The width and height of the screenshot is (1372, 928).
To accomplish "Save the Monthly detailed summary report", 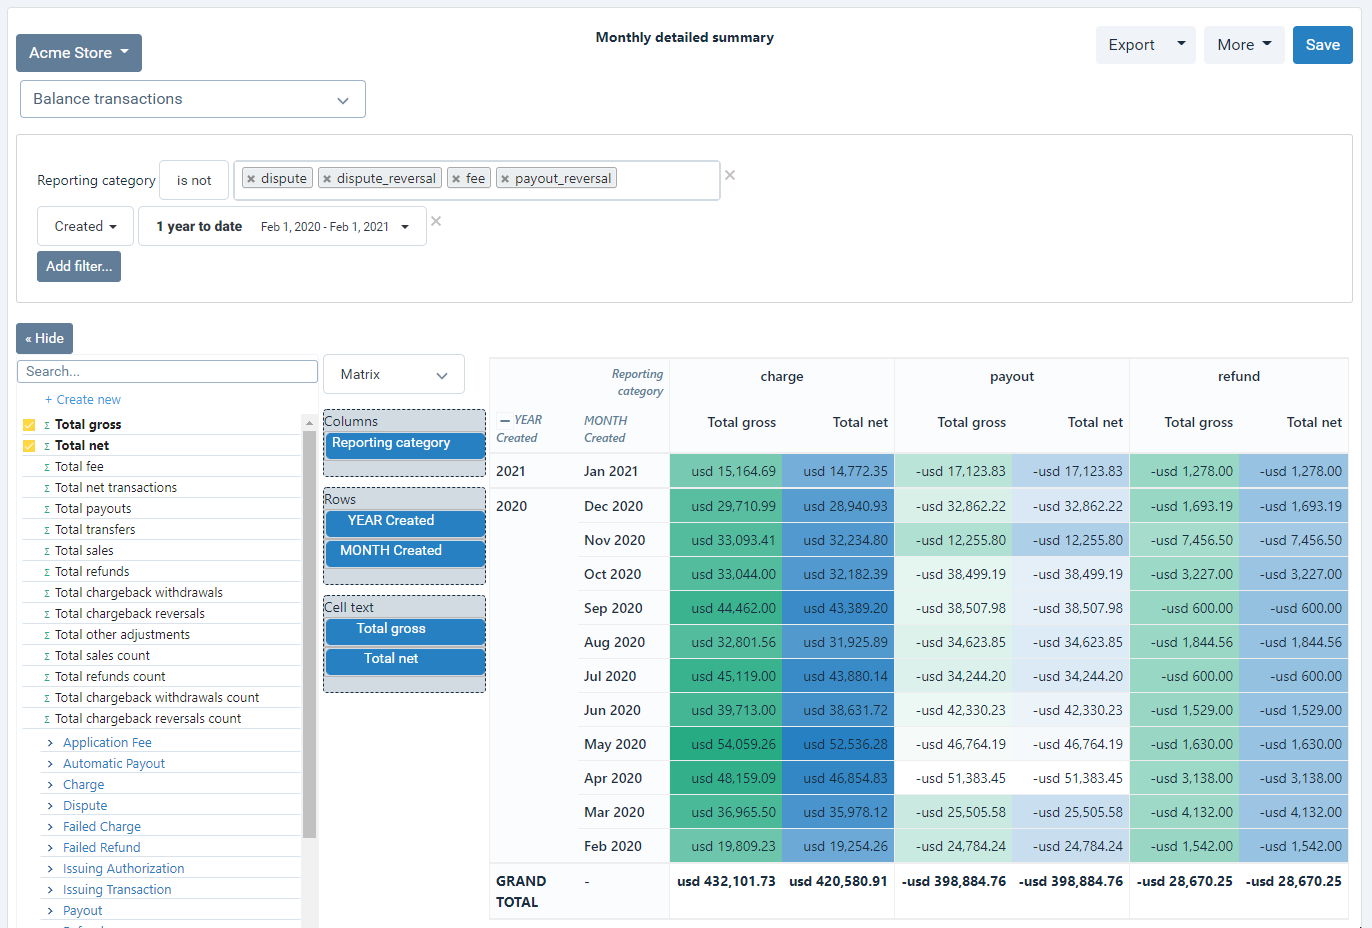I will (1322, 44).
